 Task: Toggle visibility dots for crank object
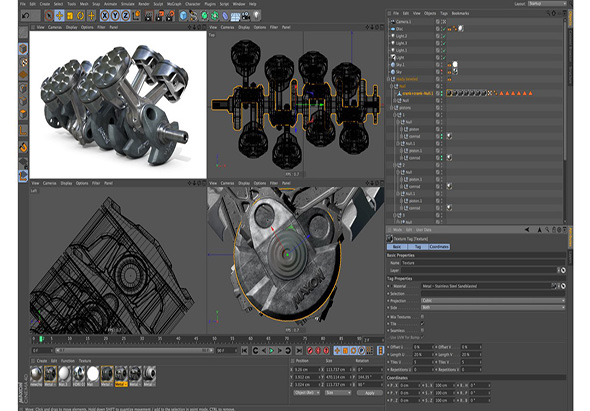442,93
